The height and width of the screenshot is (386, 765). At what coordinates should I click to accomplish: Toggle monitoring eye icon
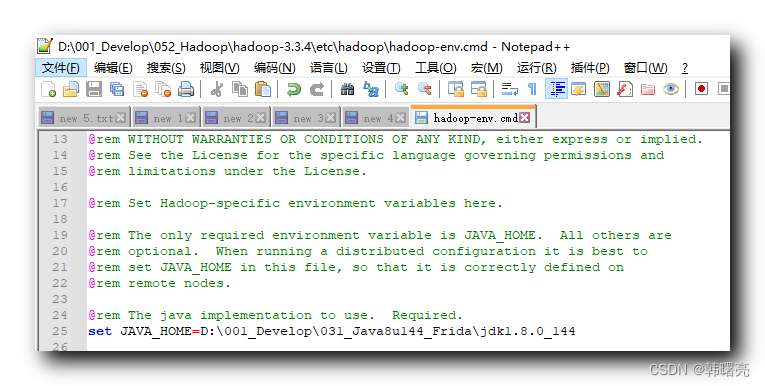tap(671, 89)
